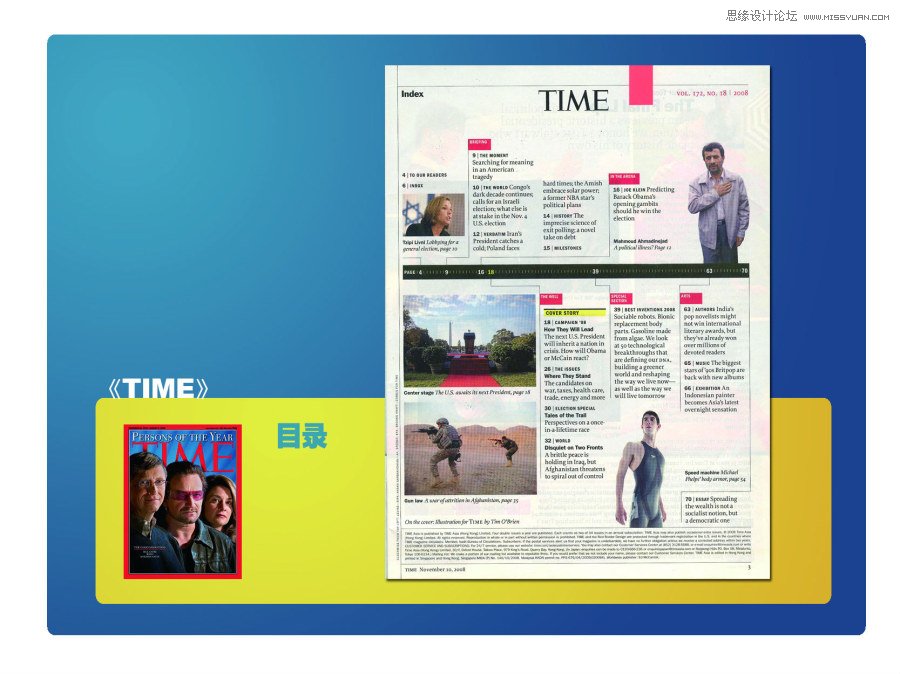Click page 9 marker on the page bar
This screenshot has height=674, width=900.
447,272
